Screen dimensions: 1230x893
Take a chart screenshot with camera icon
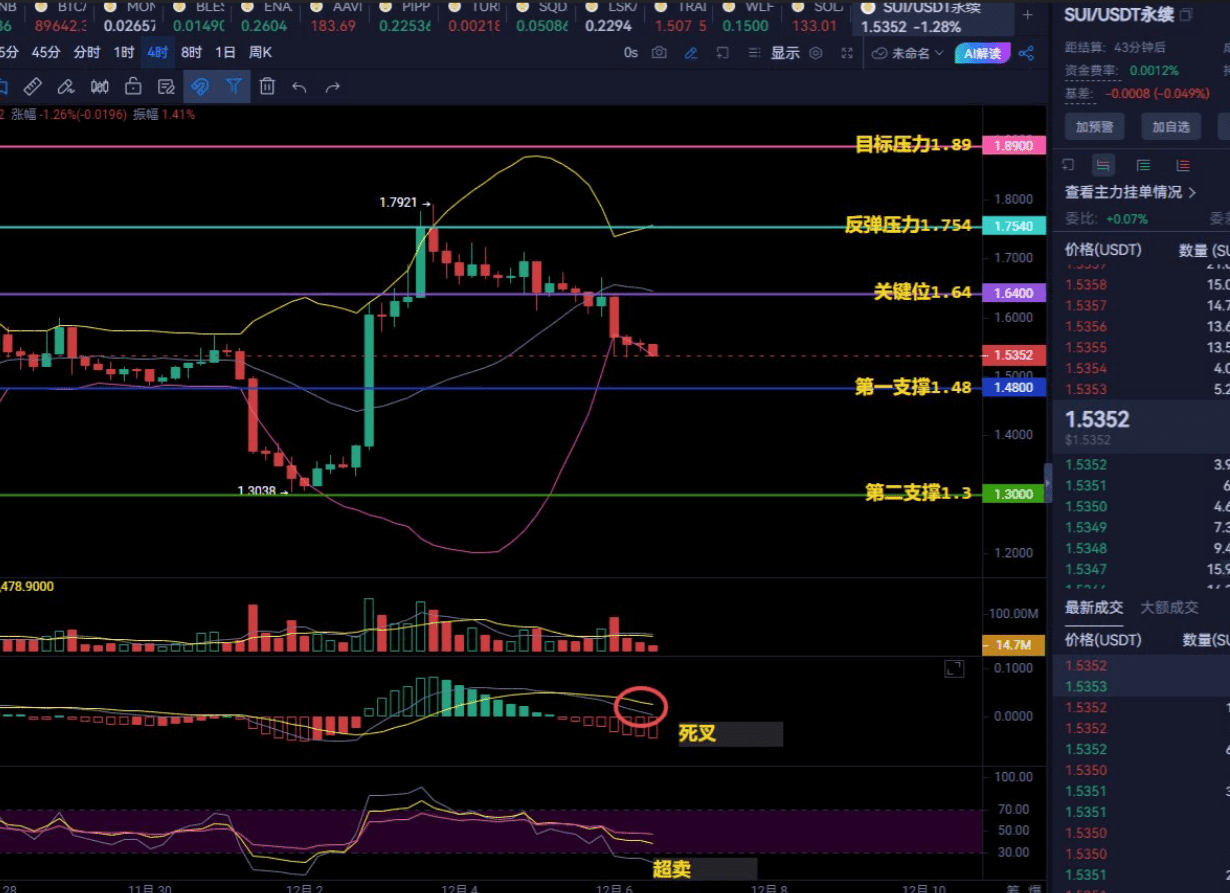tap(659, 53)
